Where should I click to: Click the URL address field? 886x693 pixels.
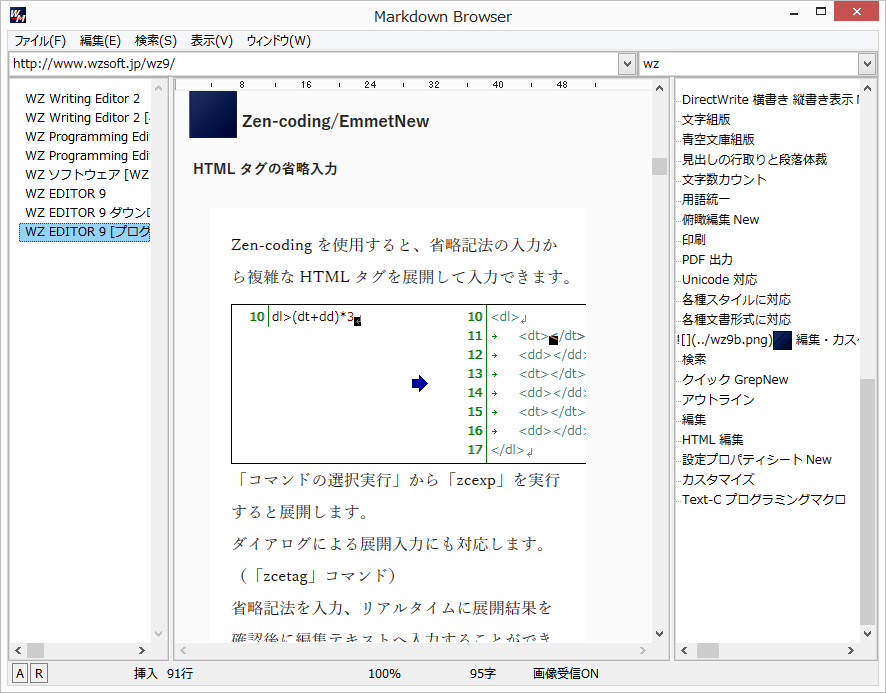[314, 64]
